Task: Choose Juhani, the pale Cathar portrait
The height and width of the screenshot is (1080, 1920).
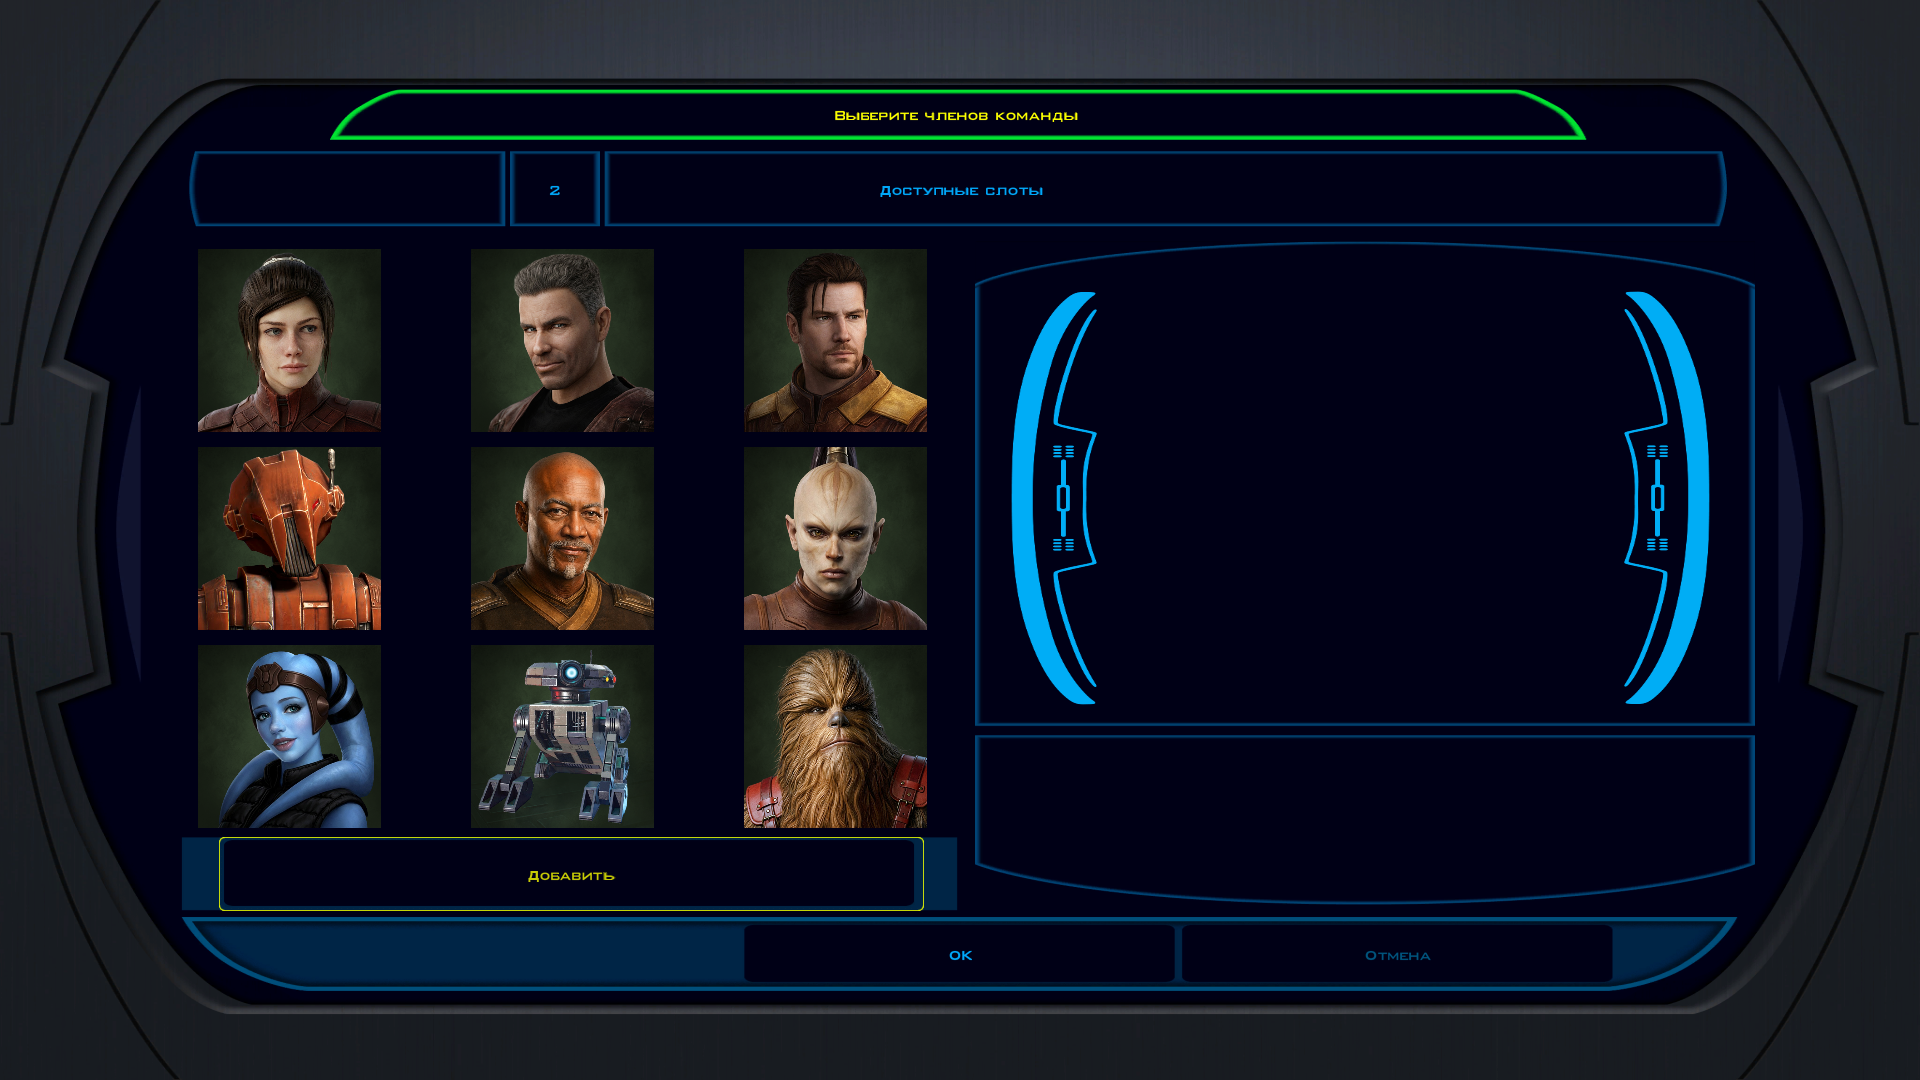Action: pyautogui.click(x=835, y=538)
